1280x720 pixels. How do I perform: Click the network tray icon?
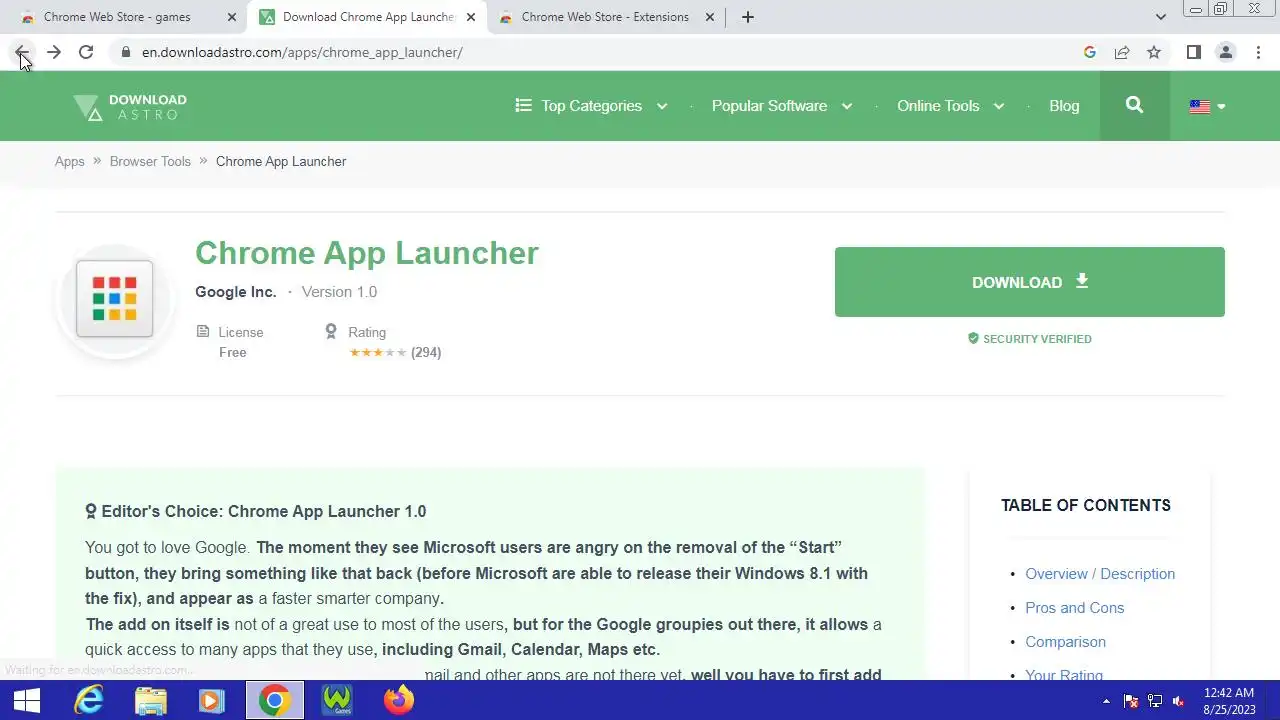[x=1155, y=701]
